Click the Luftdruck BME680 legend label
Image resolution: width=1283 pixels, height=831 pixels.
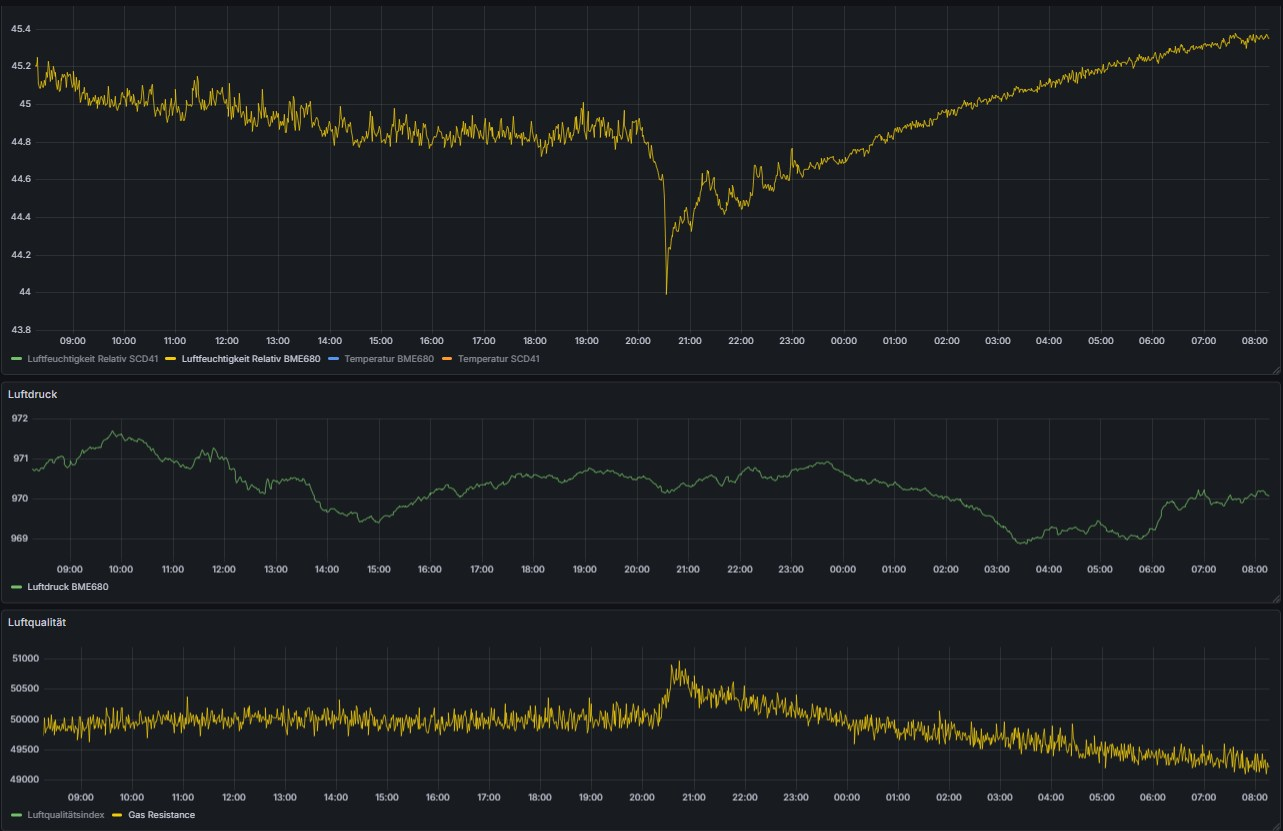[x=67, y=586]
